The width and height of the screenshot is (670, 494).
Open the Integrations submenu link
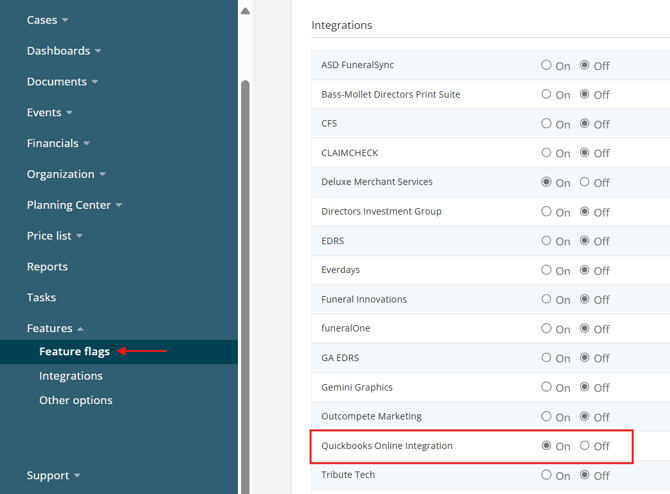tap(70, 376)
